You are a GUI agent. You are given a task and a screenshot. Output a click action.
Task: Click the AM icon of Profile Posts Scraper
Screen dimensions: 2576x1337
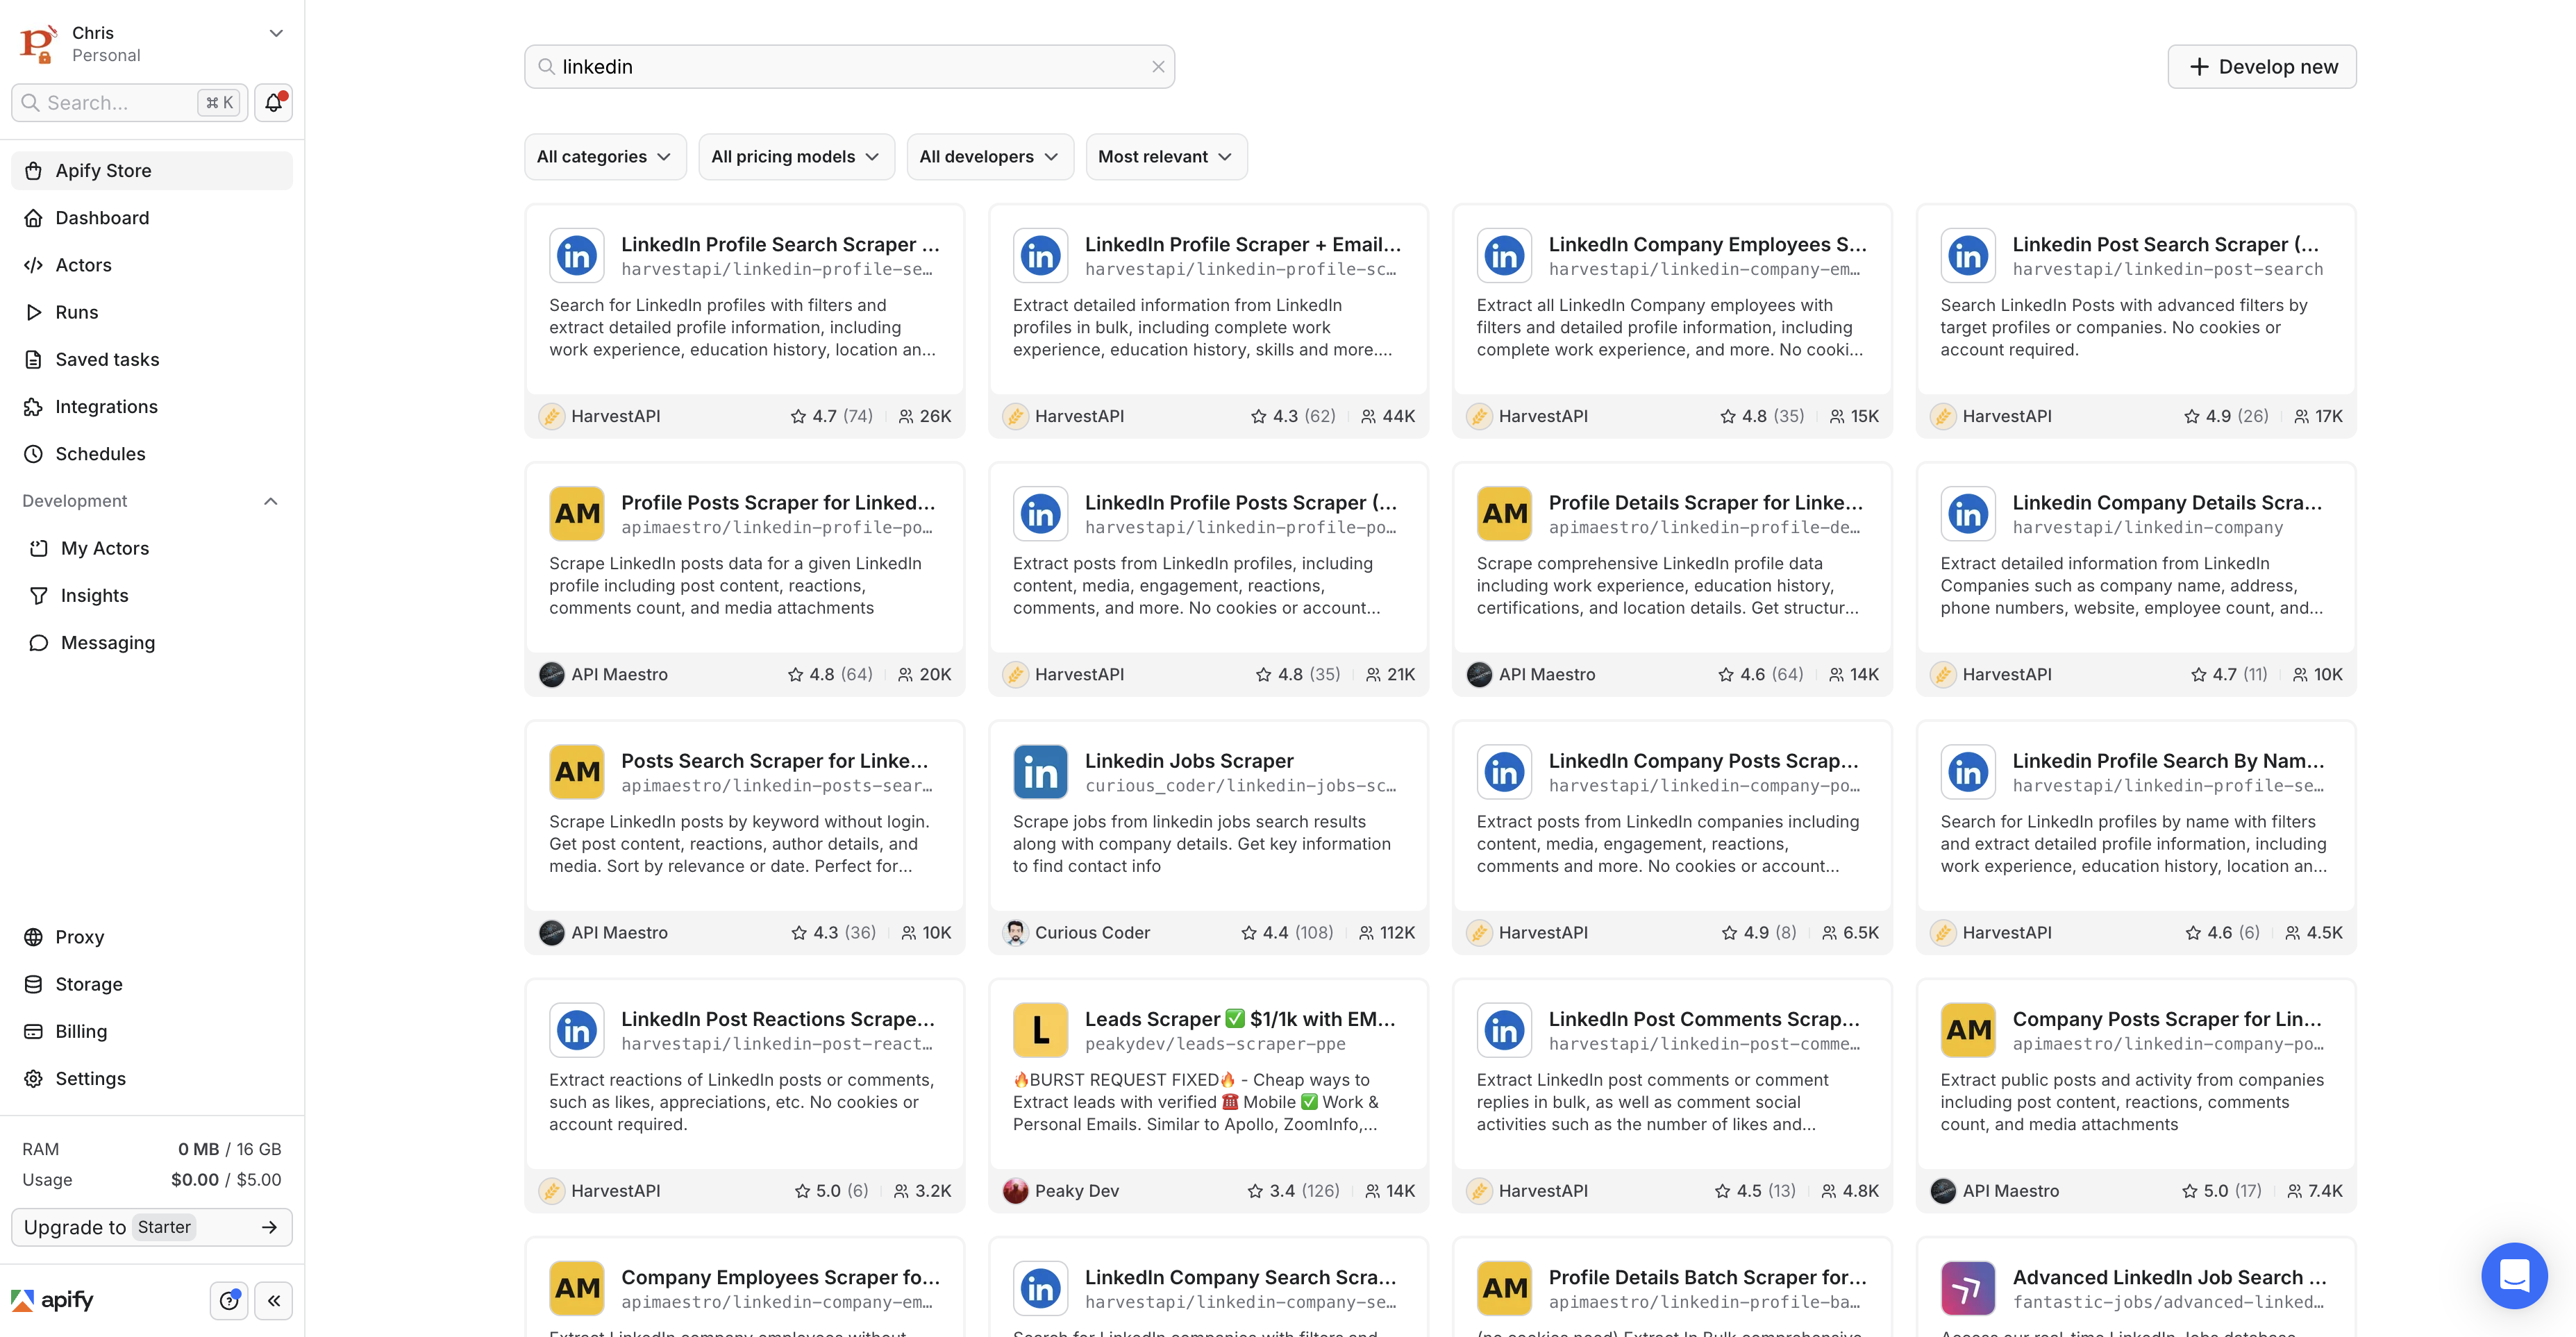click(577, 514)
